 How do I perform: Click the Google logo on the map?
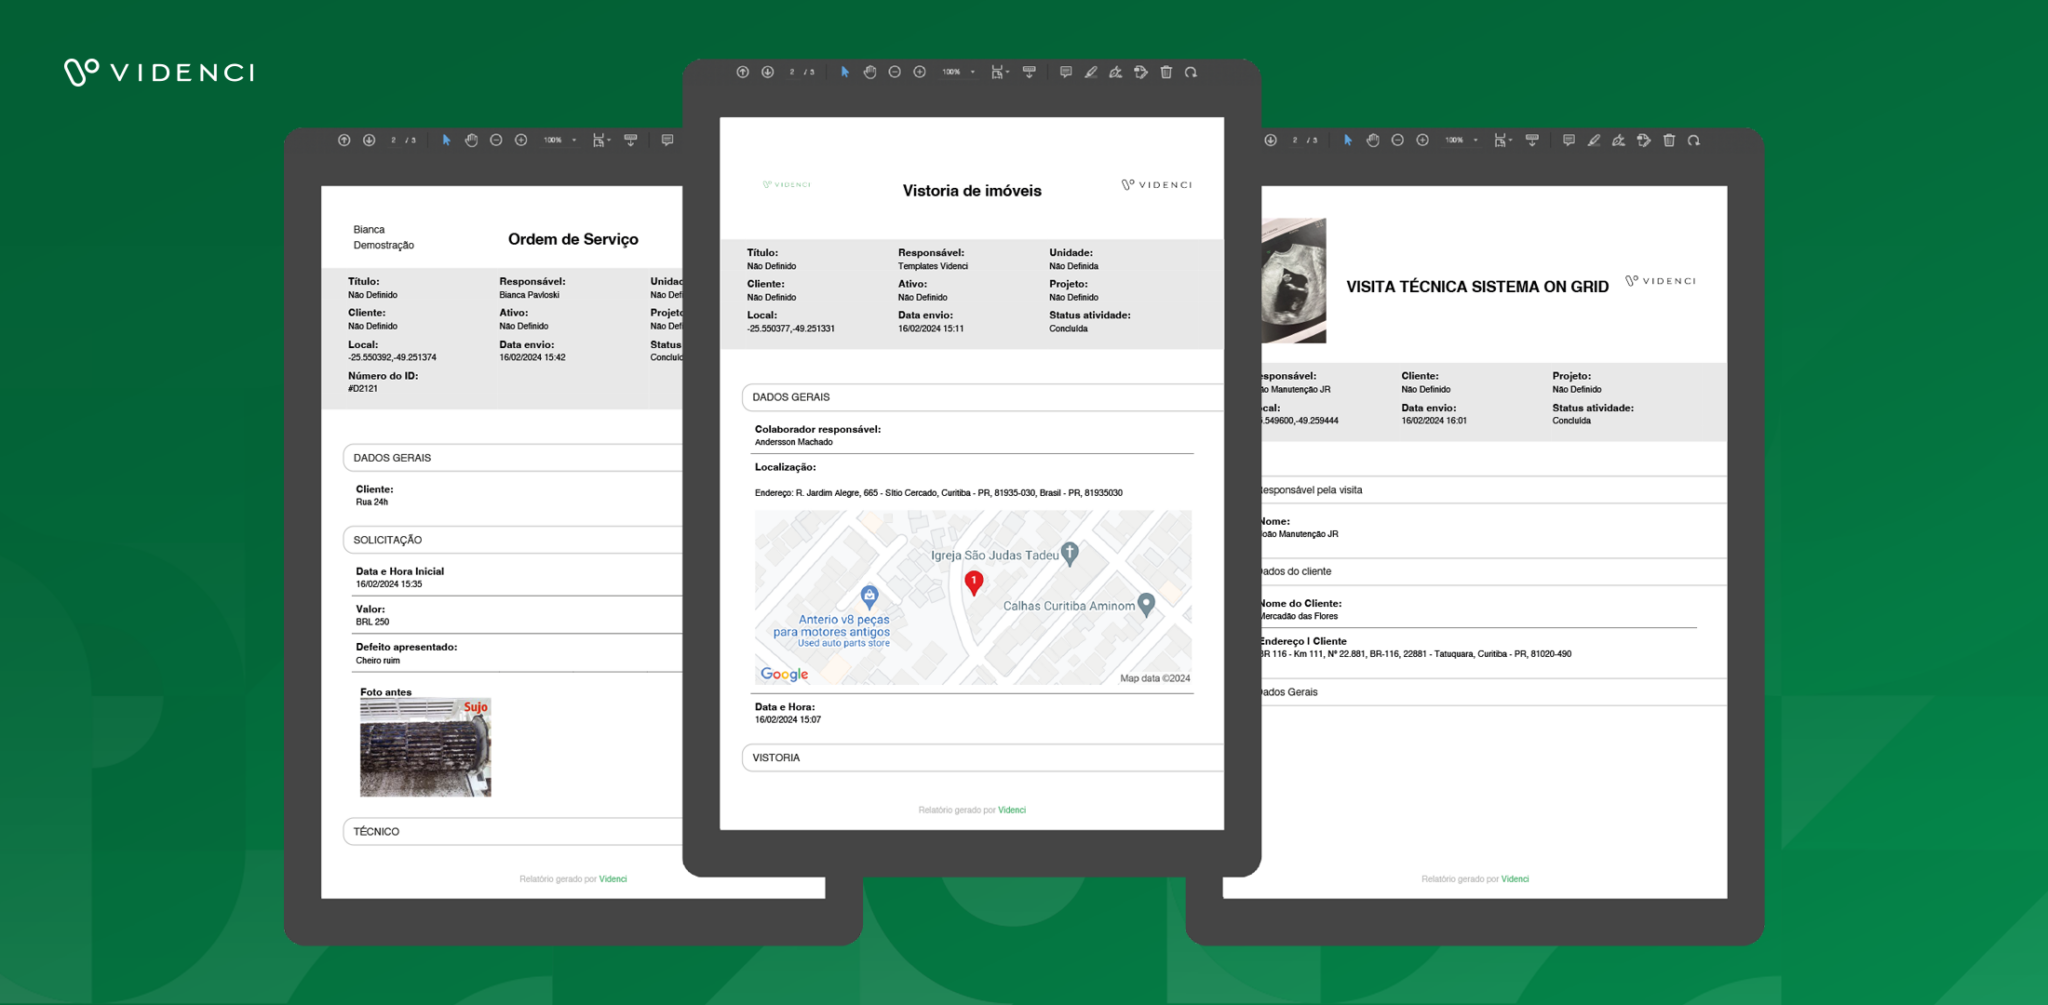point(783,674)
